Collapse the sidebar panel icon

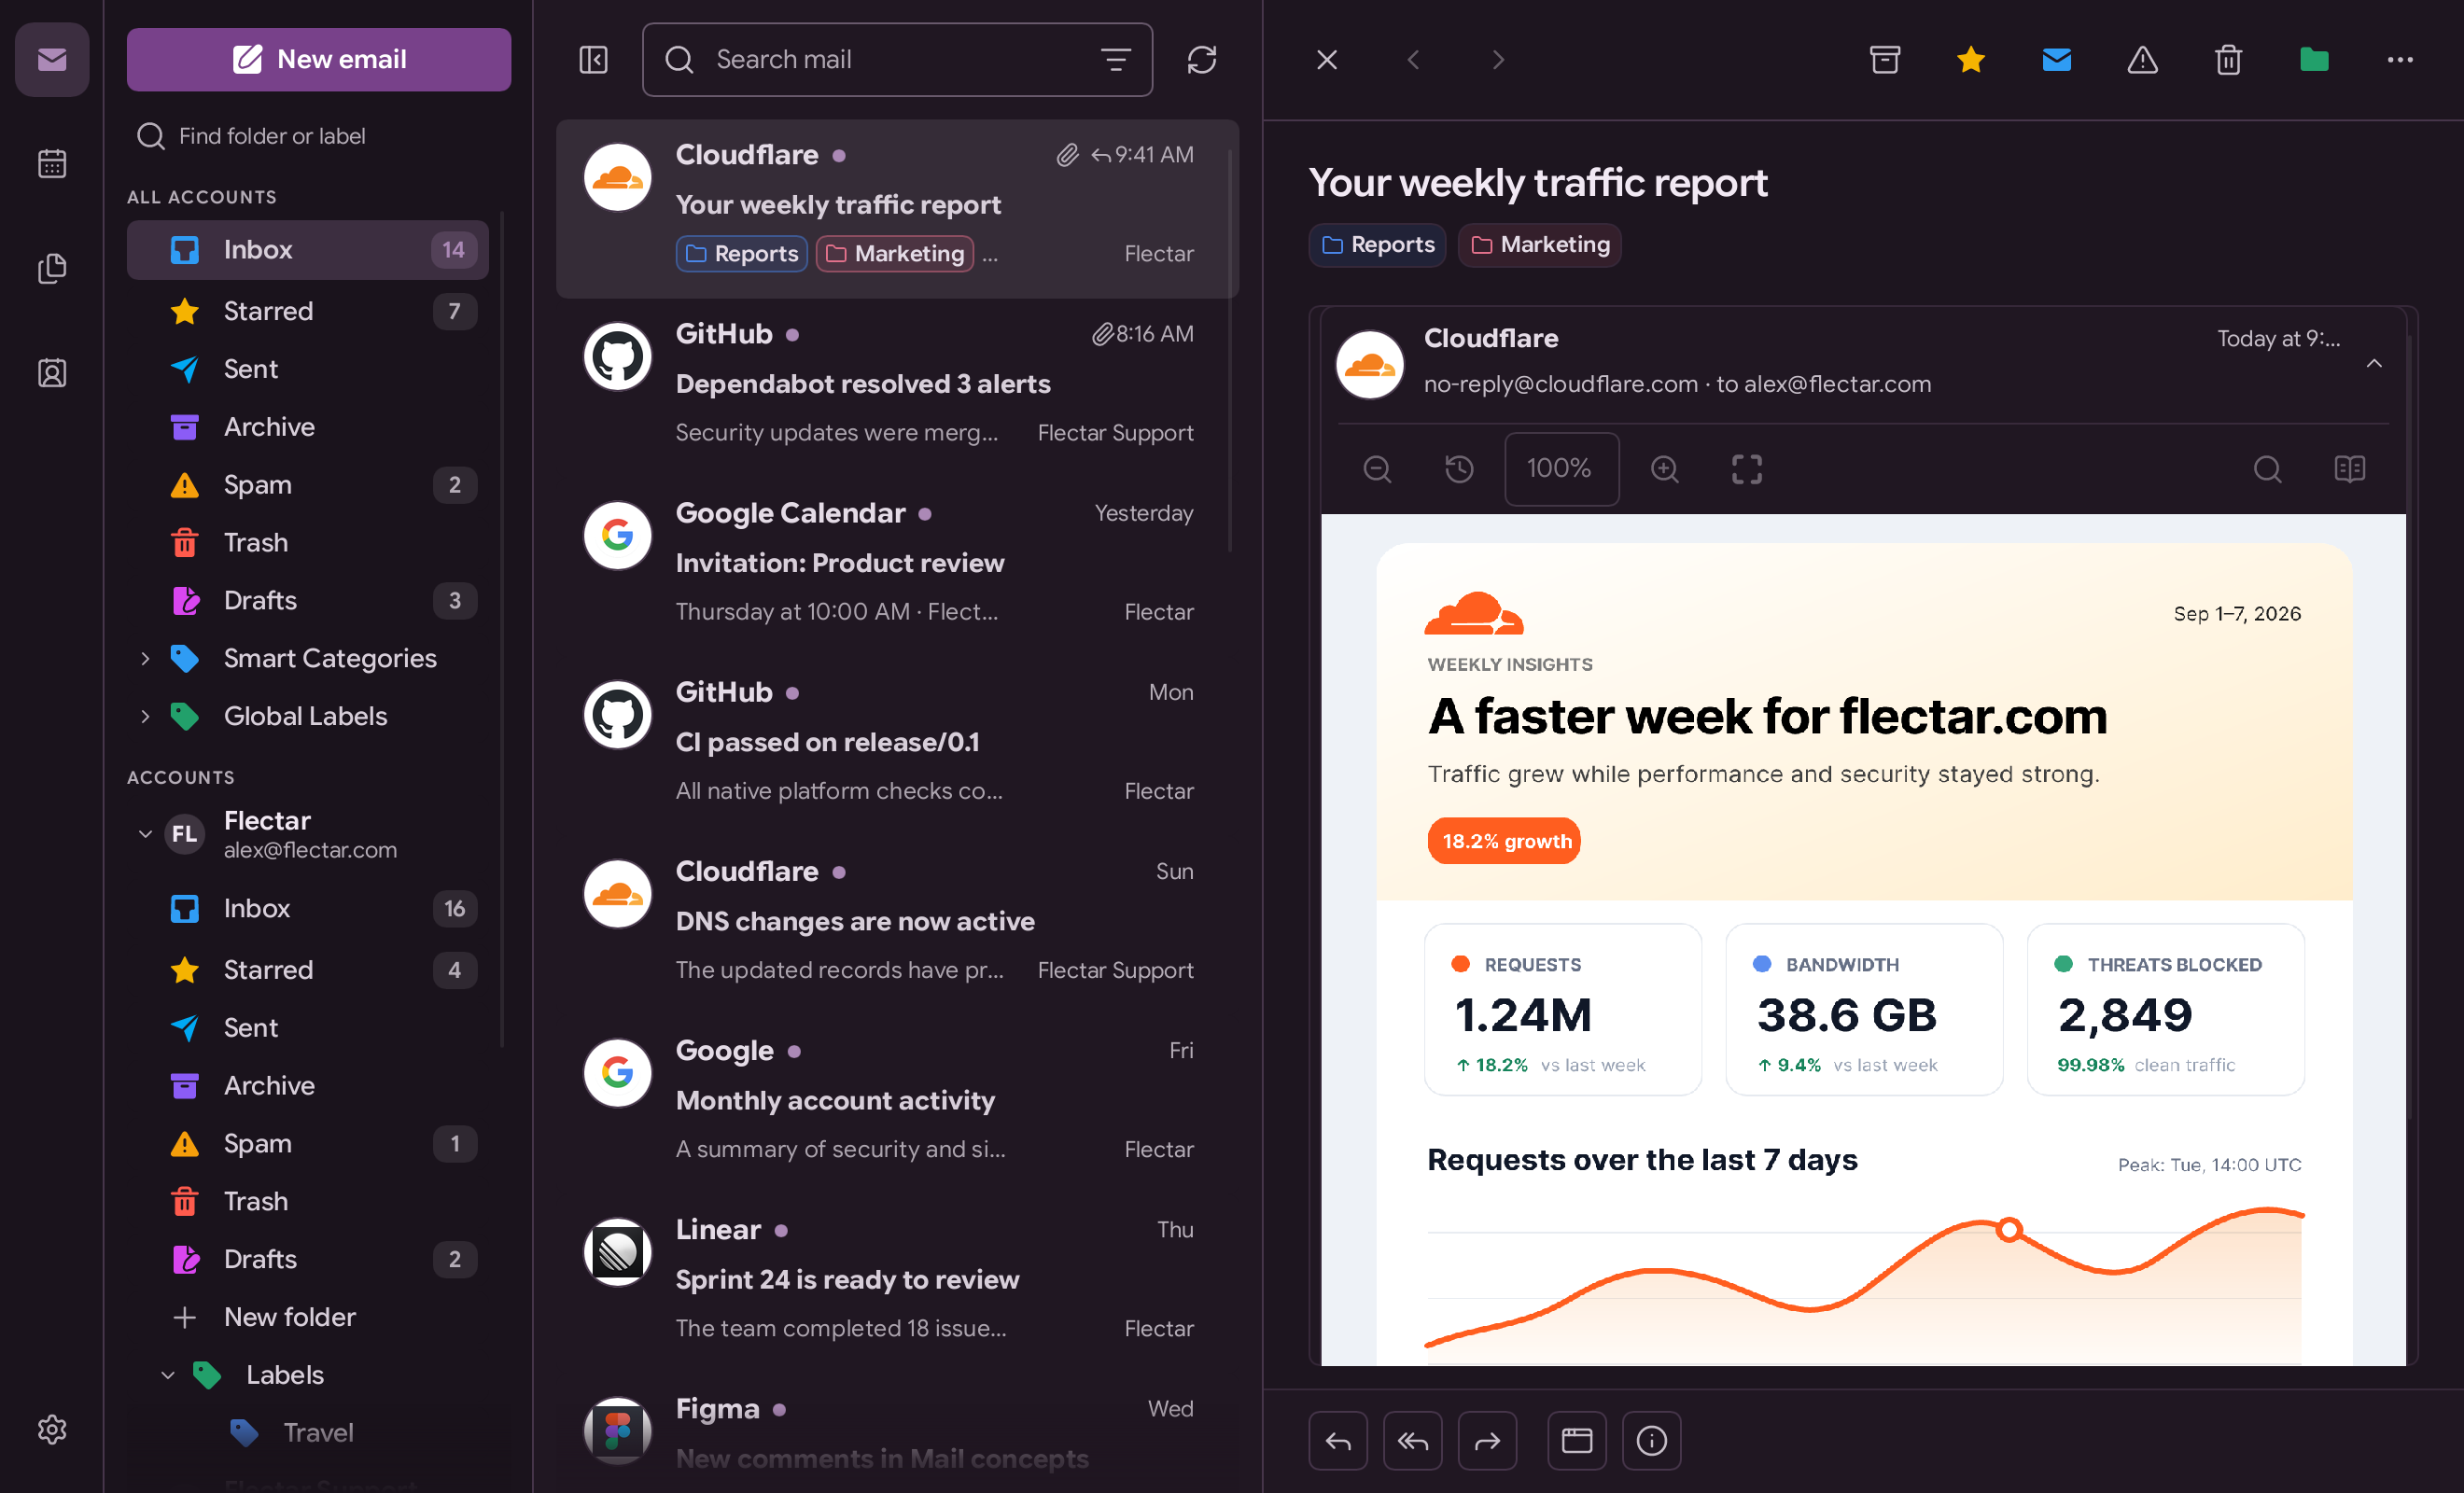(594, 60)
